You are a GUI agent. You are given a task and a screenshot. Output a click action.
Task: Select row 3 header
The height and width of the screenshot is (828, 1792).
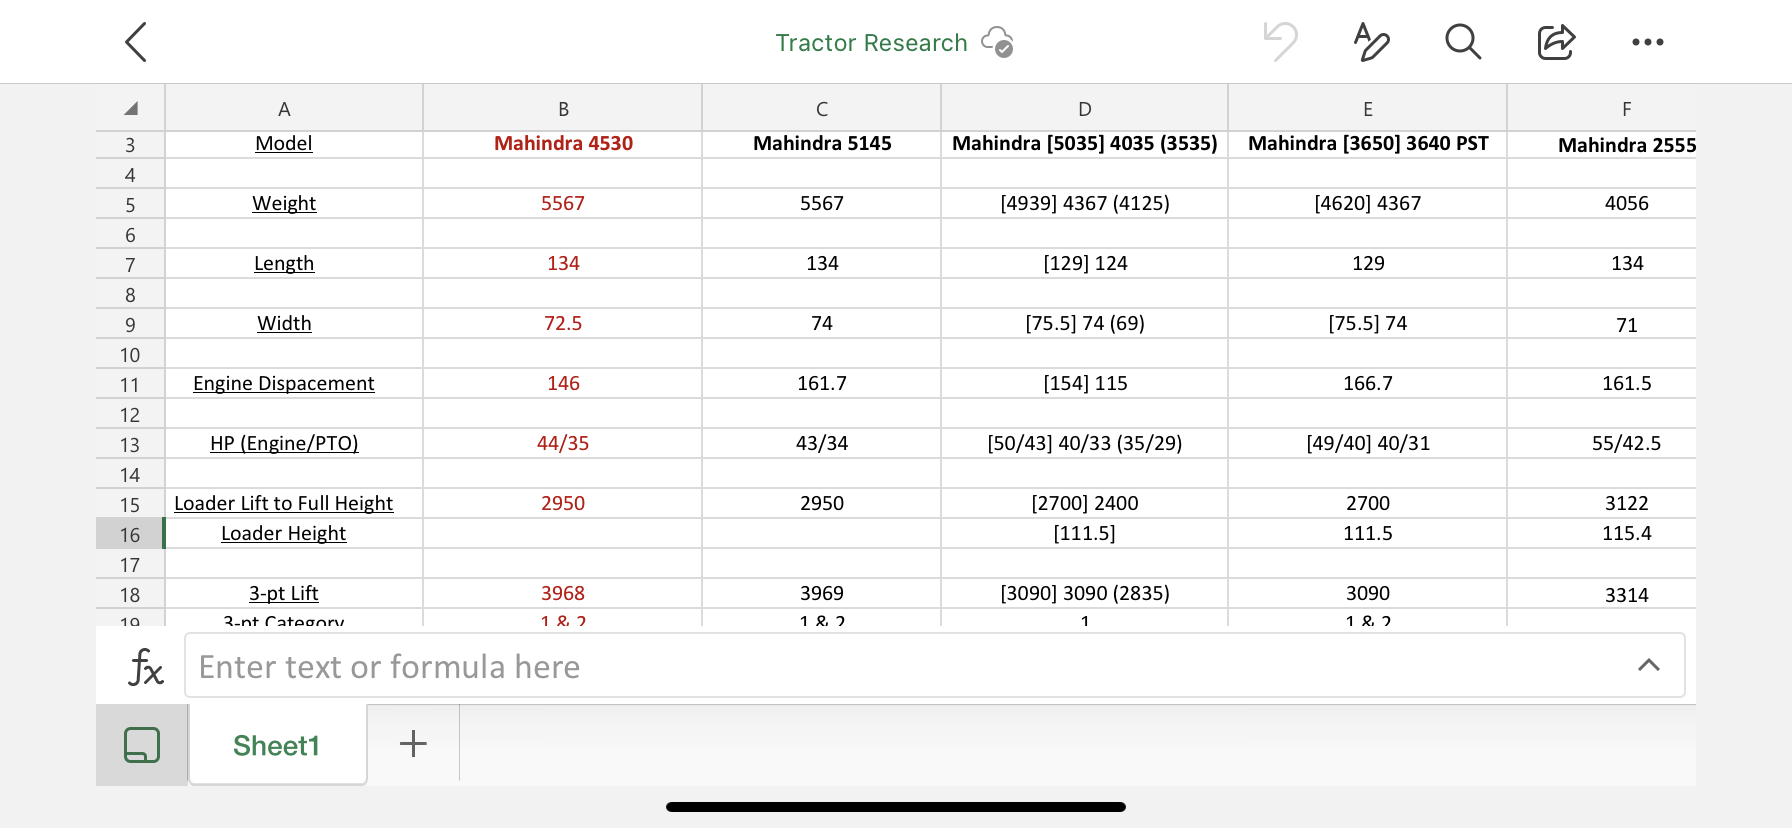tap(130, 145)
